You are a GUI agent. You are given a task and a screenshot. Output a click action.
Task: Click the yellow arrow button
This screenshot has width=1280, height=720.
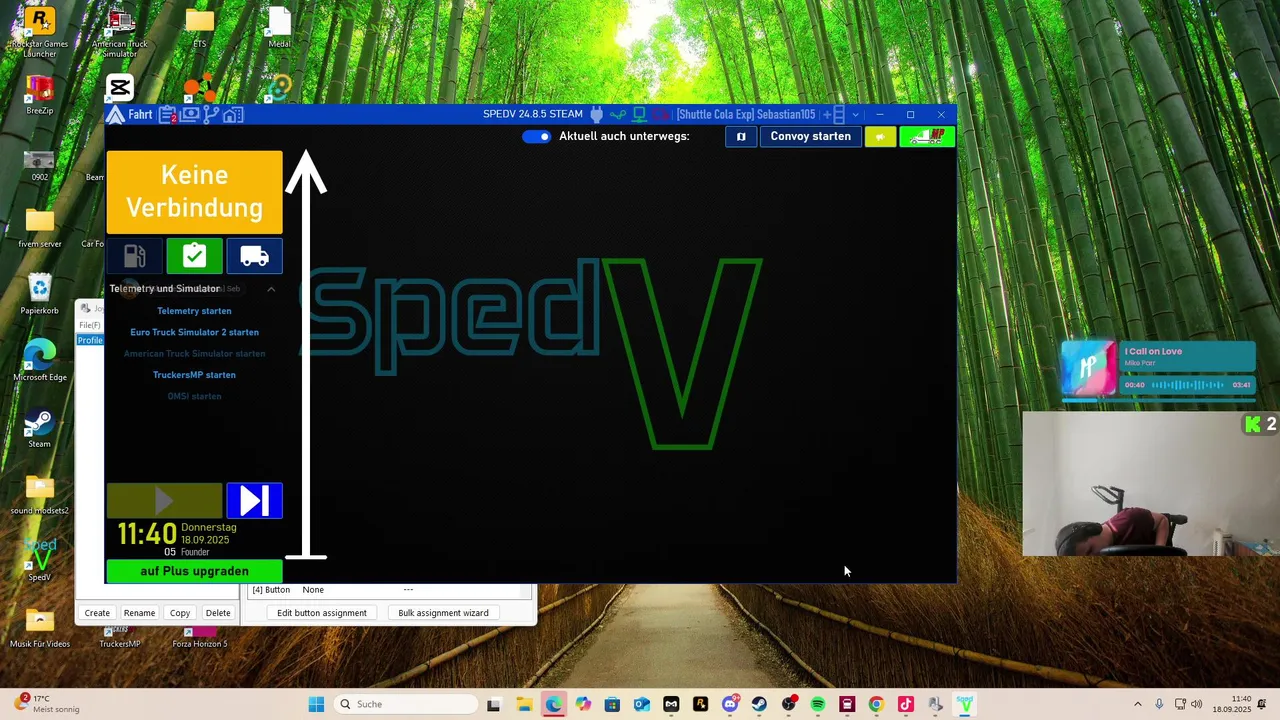[880, 136]
